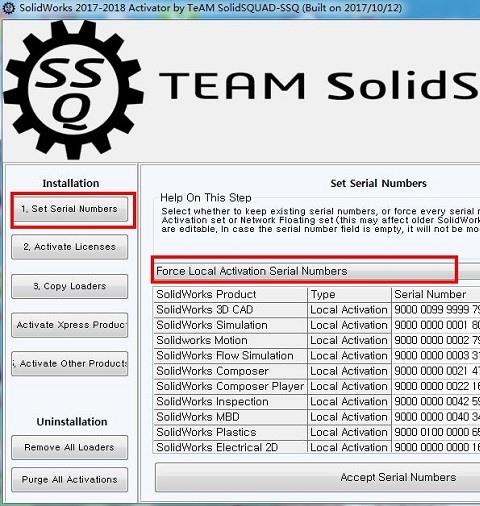This screenshot has height=506, width=480.
Task: Click Local Activation type for SolidWorks Flow Simulation
Action: pos(349,356)
